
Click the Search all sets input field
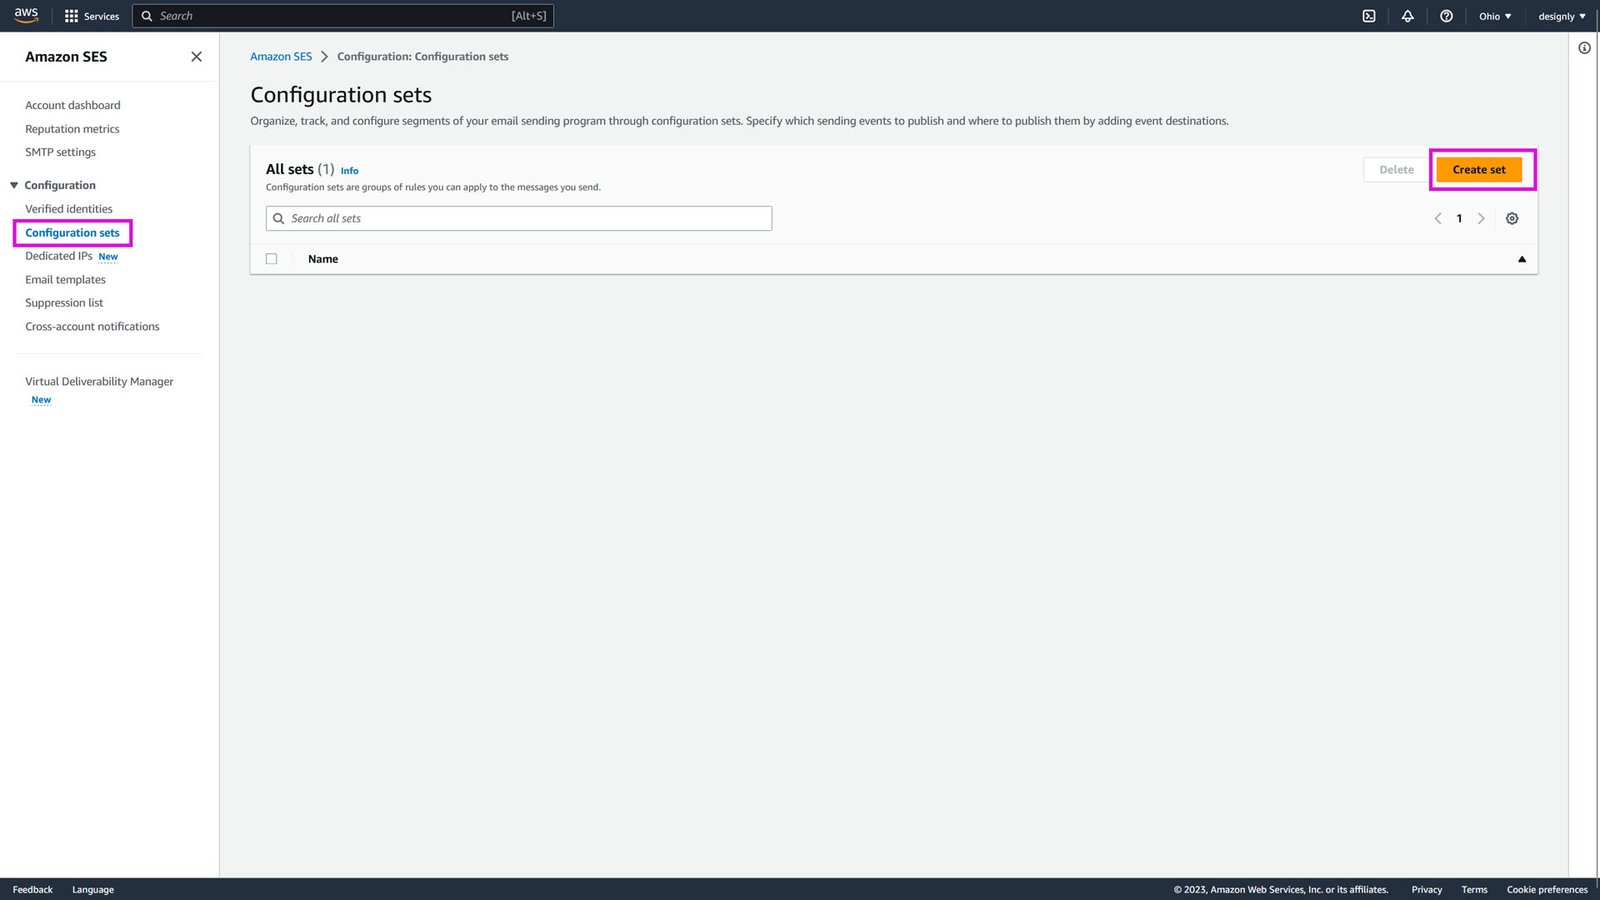pos(518,217)
